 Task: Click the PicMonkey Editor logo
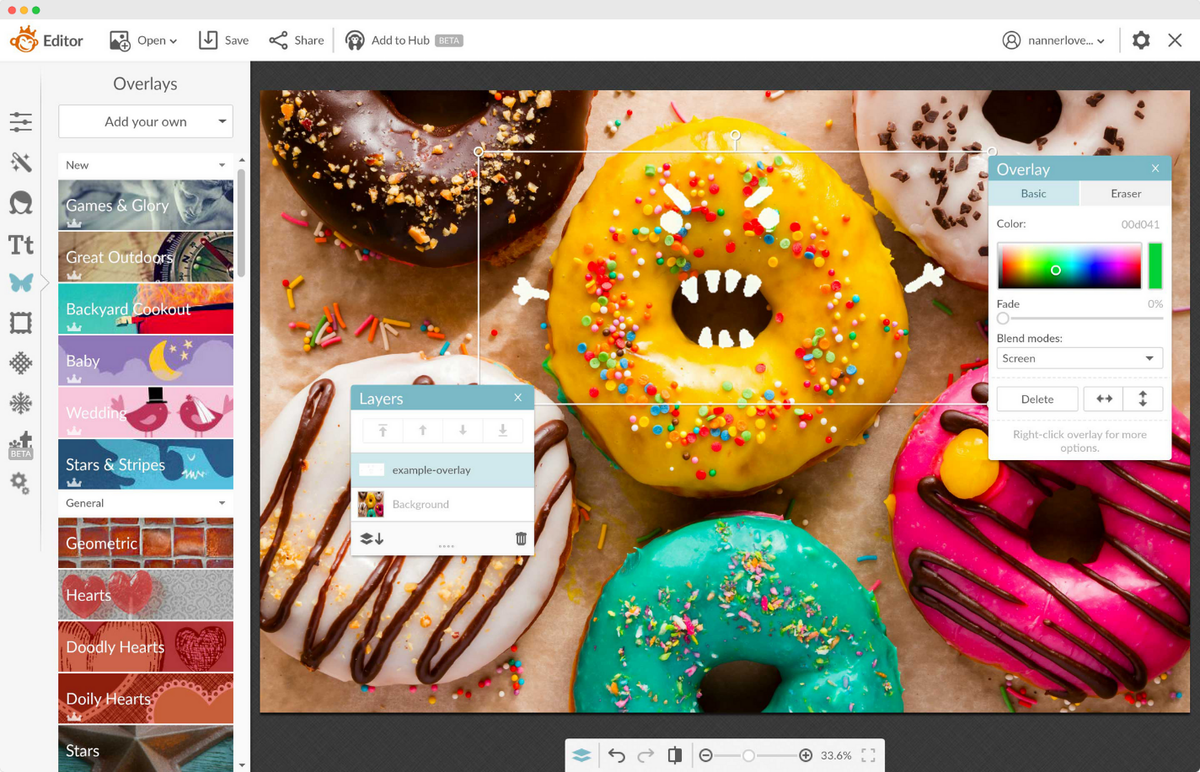pos(47,40)
